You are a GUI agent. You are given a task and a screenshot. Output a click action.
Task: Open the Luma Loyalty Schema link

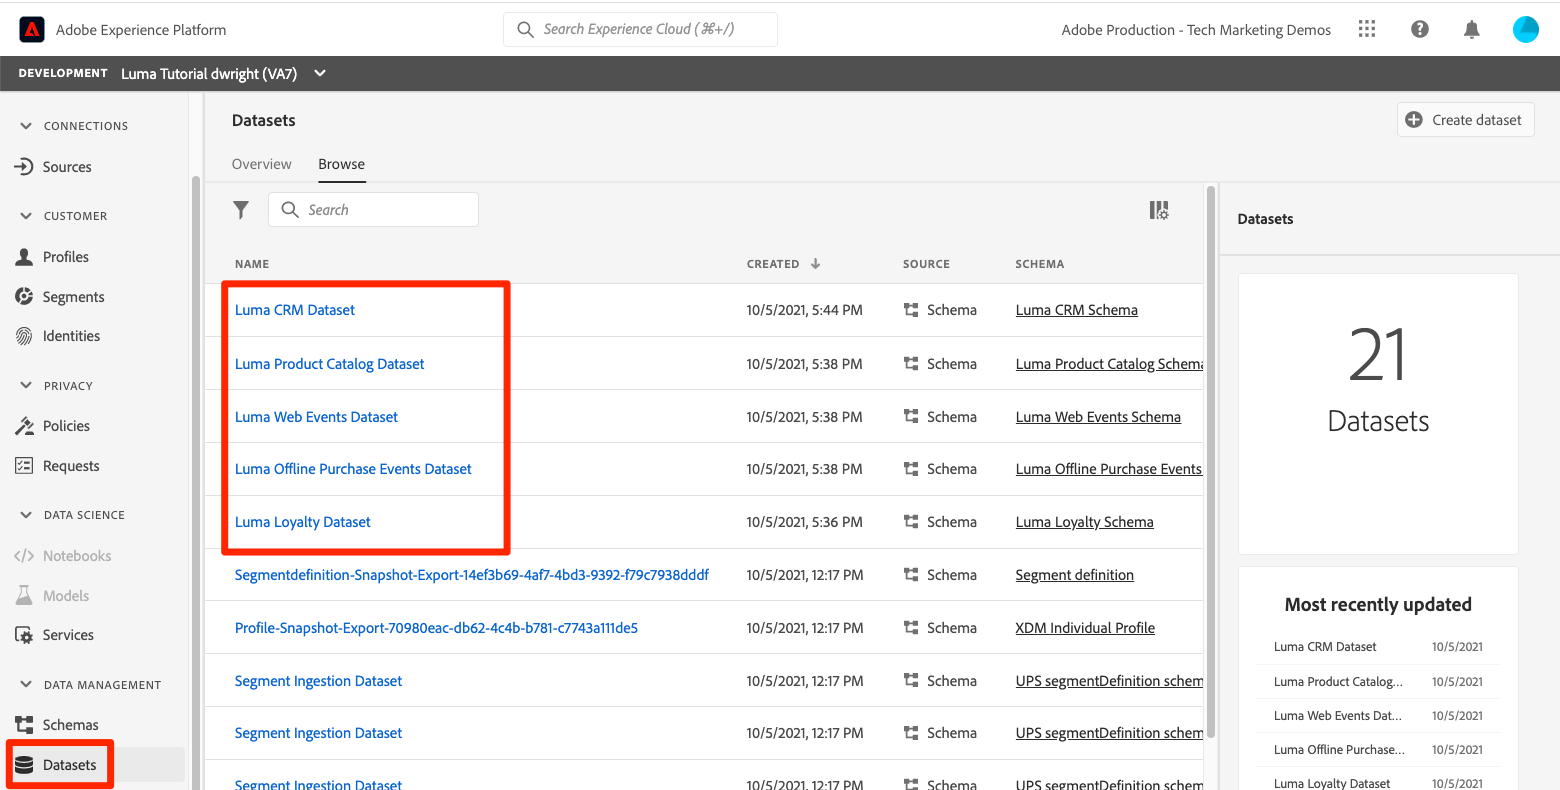point(1085,522)
